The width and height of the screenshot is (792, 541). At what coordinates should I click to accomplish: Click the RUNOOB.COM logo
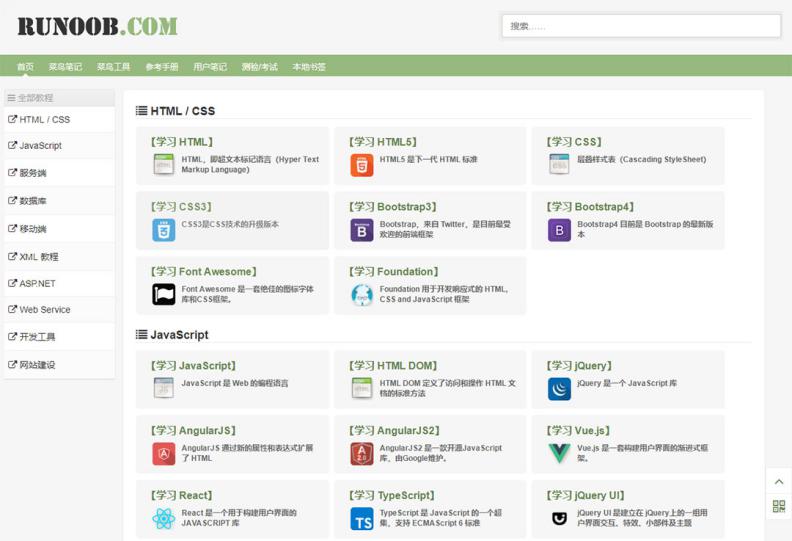[x=97, y=27]
